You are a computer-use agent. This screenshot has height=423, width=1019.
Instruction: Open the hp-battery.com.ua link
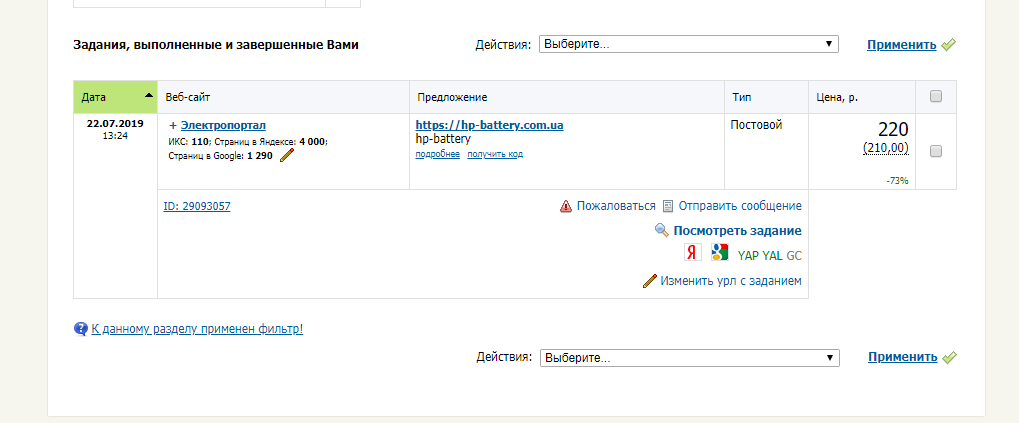(489, 125)
